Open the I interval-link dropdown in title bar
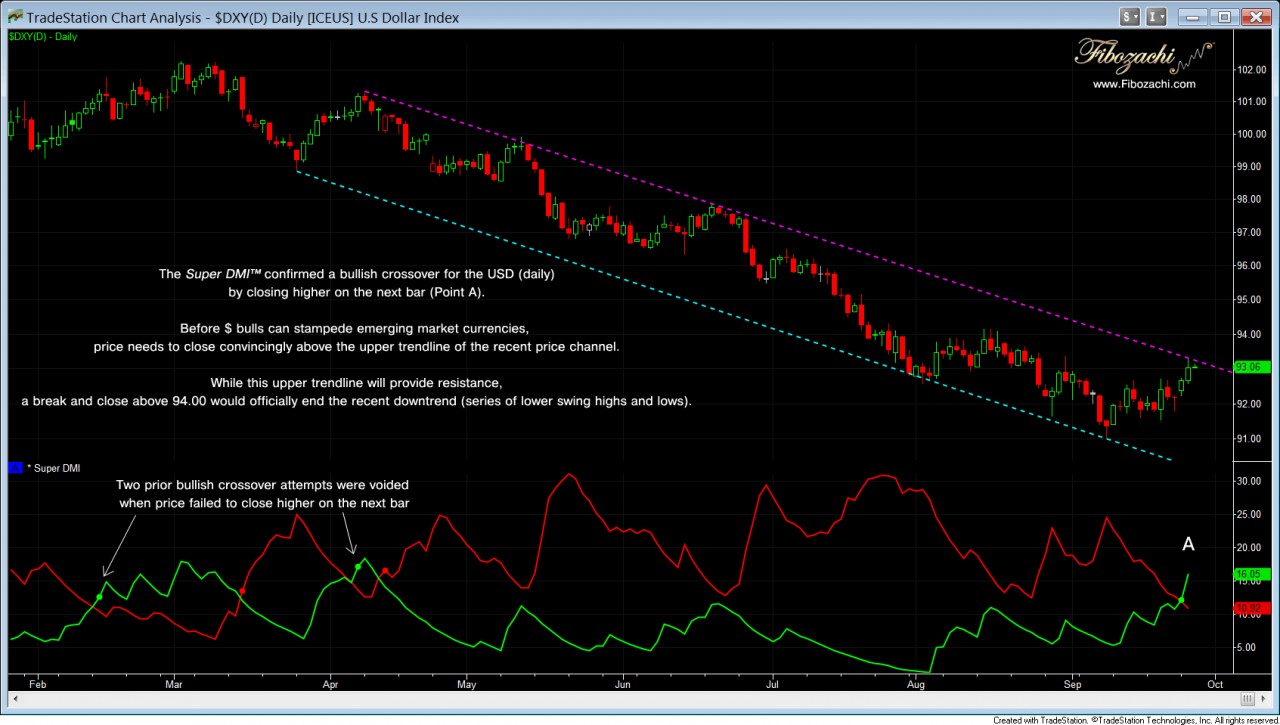 pyautogui.click(x=1157, y=17)
